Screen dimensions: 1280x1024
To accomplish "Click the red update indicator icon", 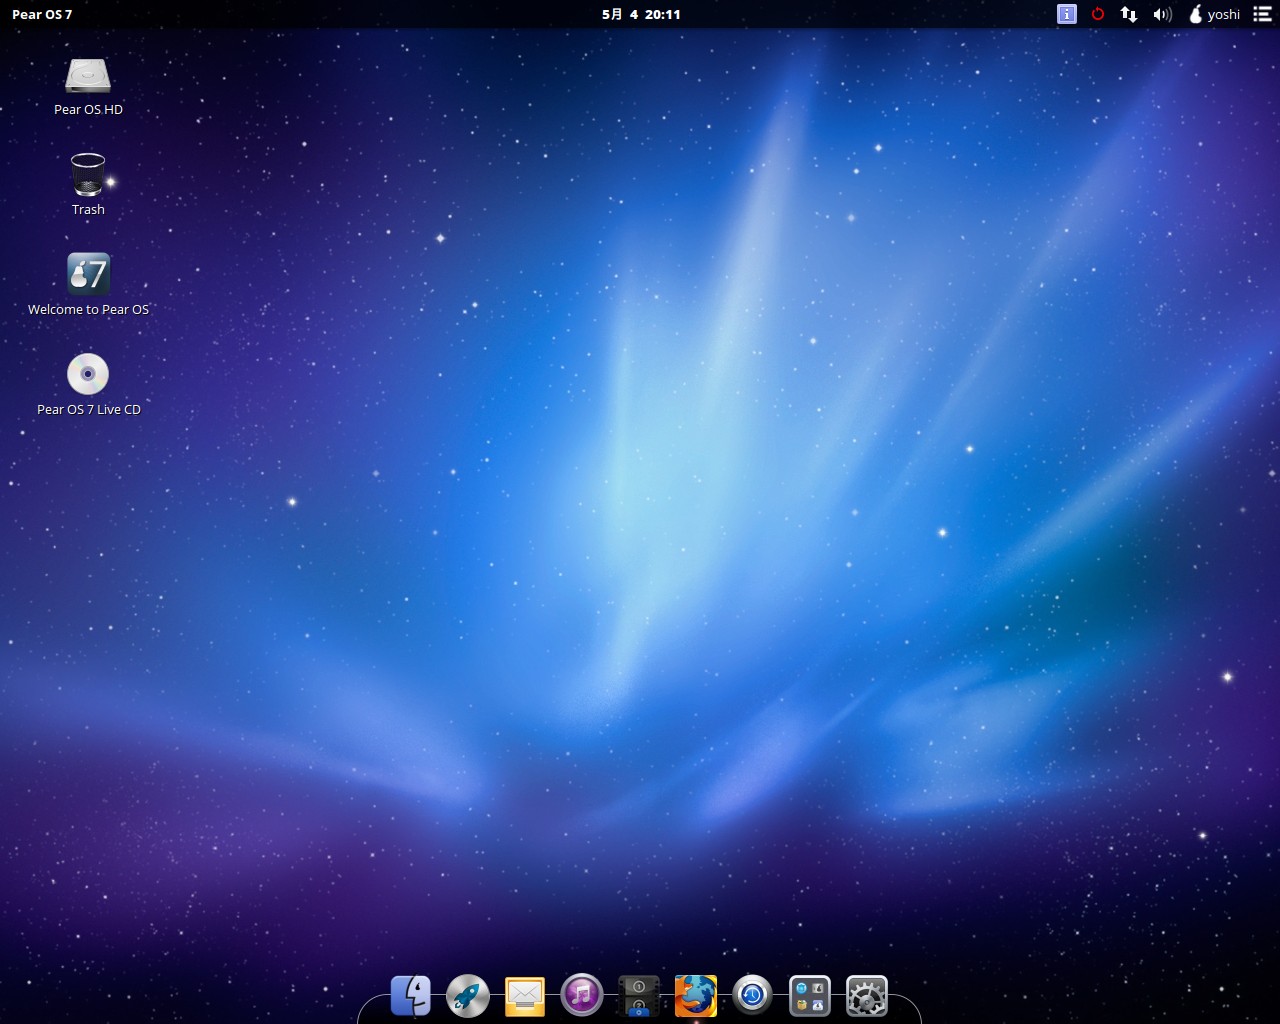I will click(x=1098, y=14).
